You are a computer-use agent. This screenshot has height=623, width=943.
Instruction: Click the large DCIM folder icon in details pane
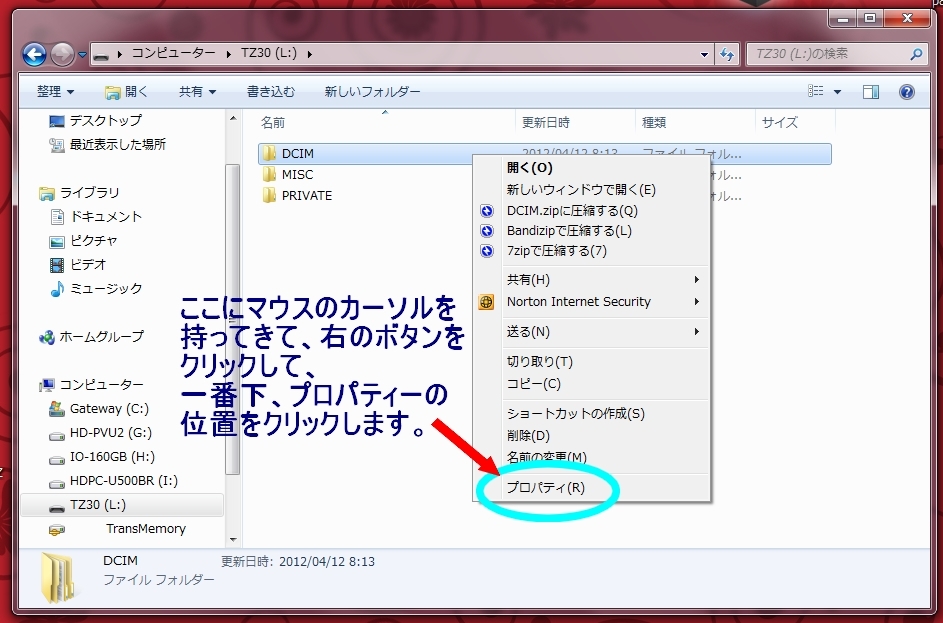[58, 578]
